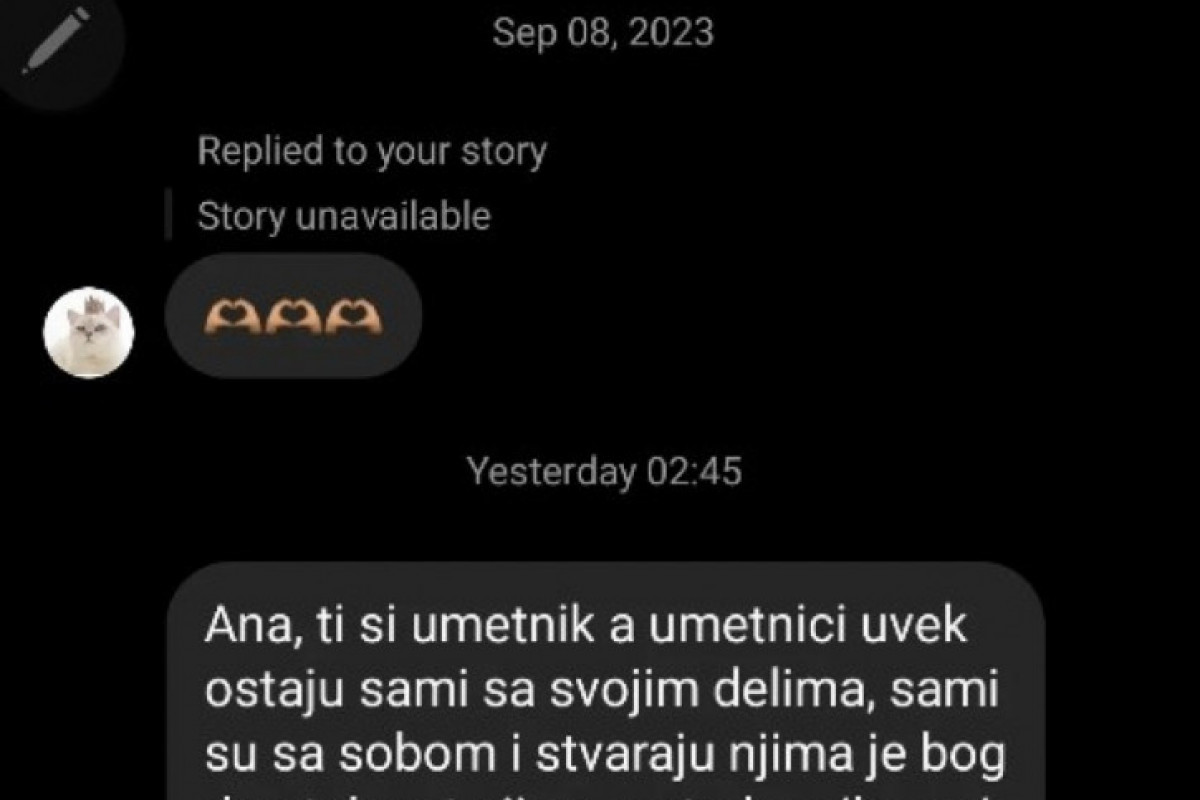Viewport: 1200px width, 800px height.
Task: Open the white cat profile avatar
Action: 89,333
